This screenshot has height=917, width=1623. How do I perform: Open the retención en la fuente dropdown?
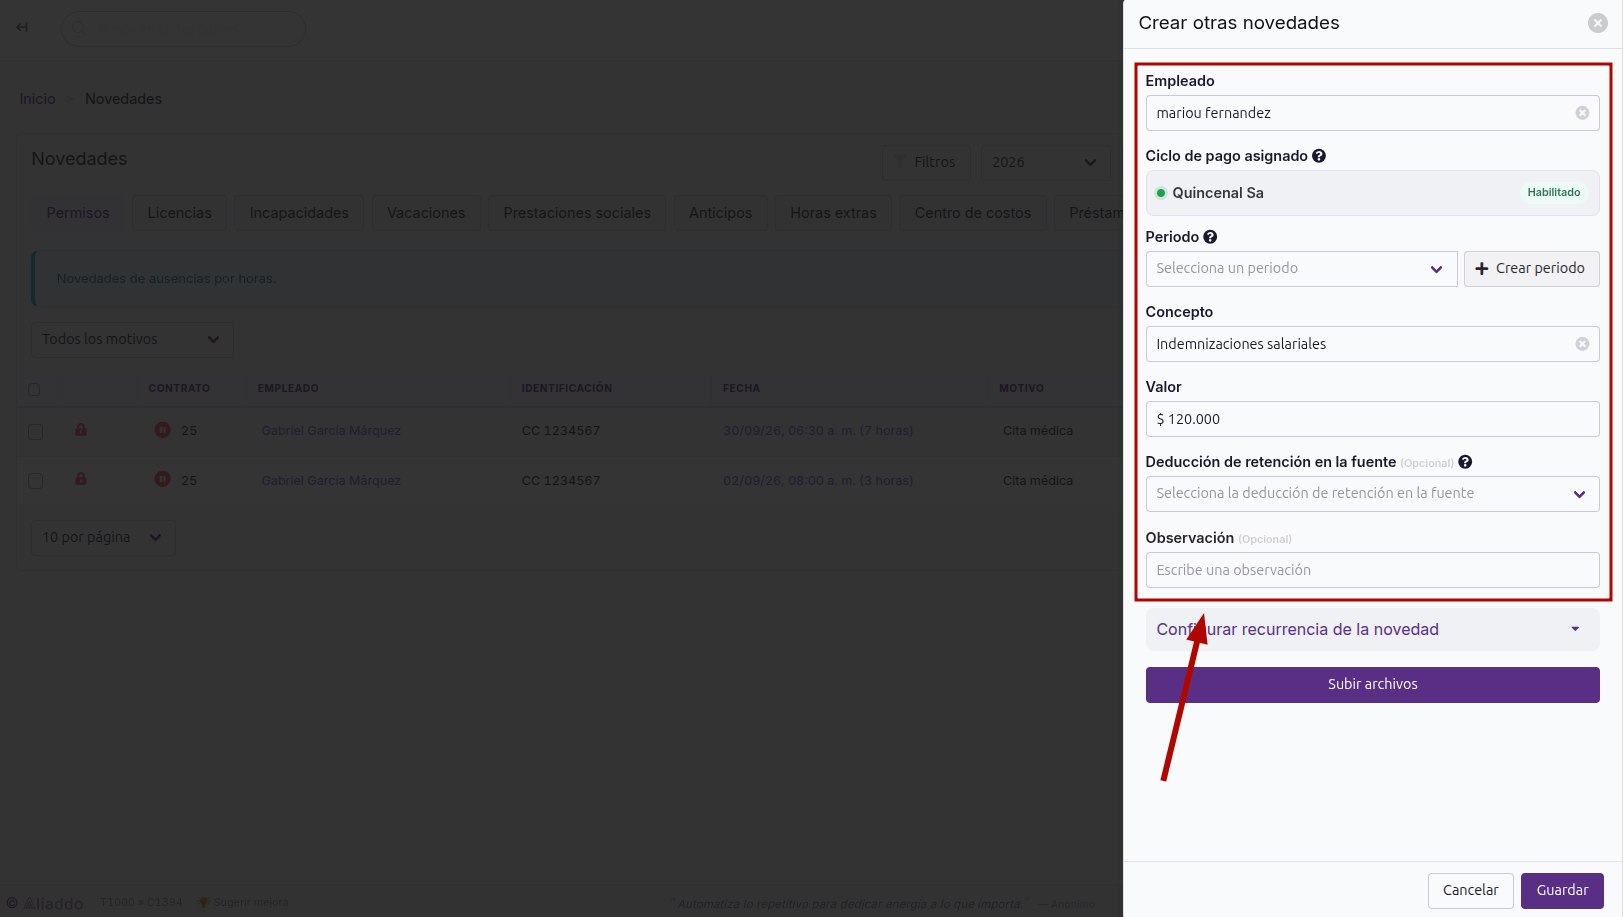1372,494
